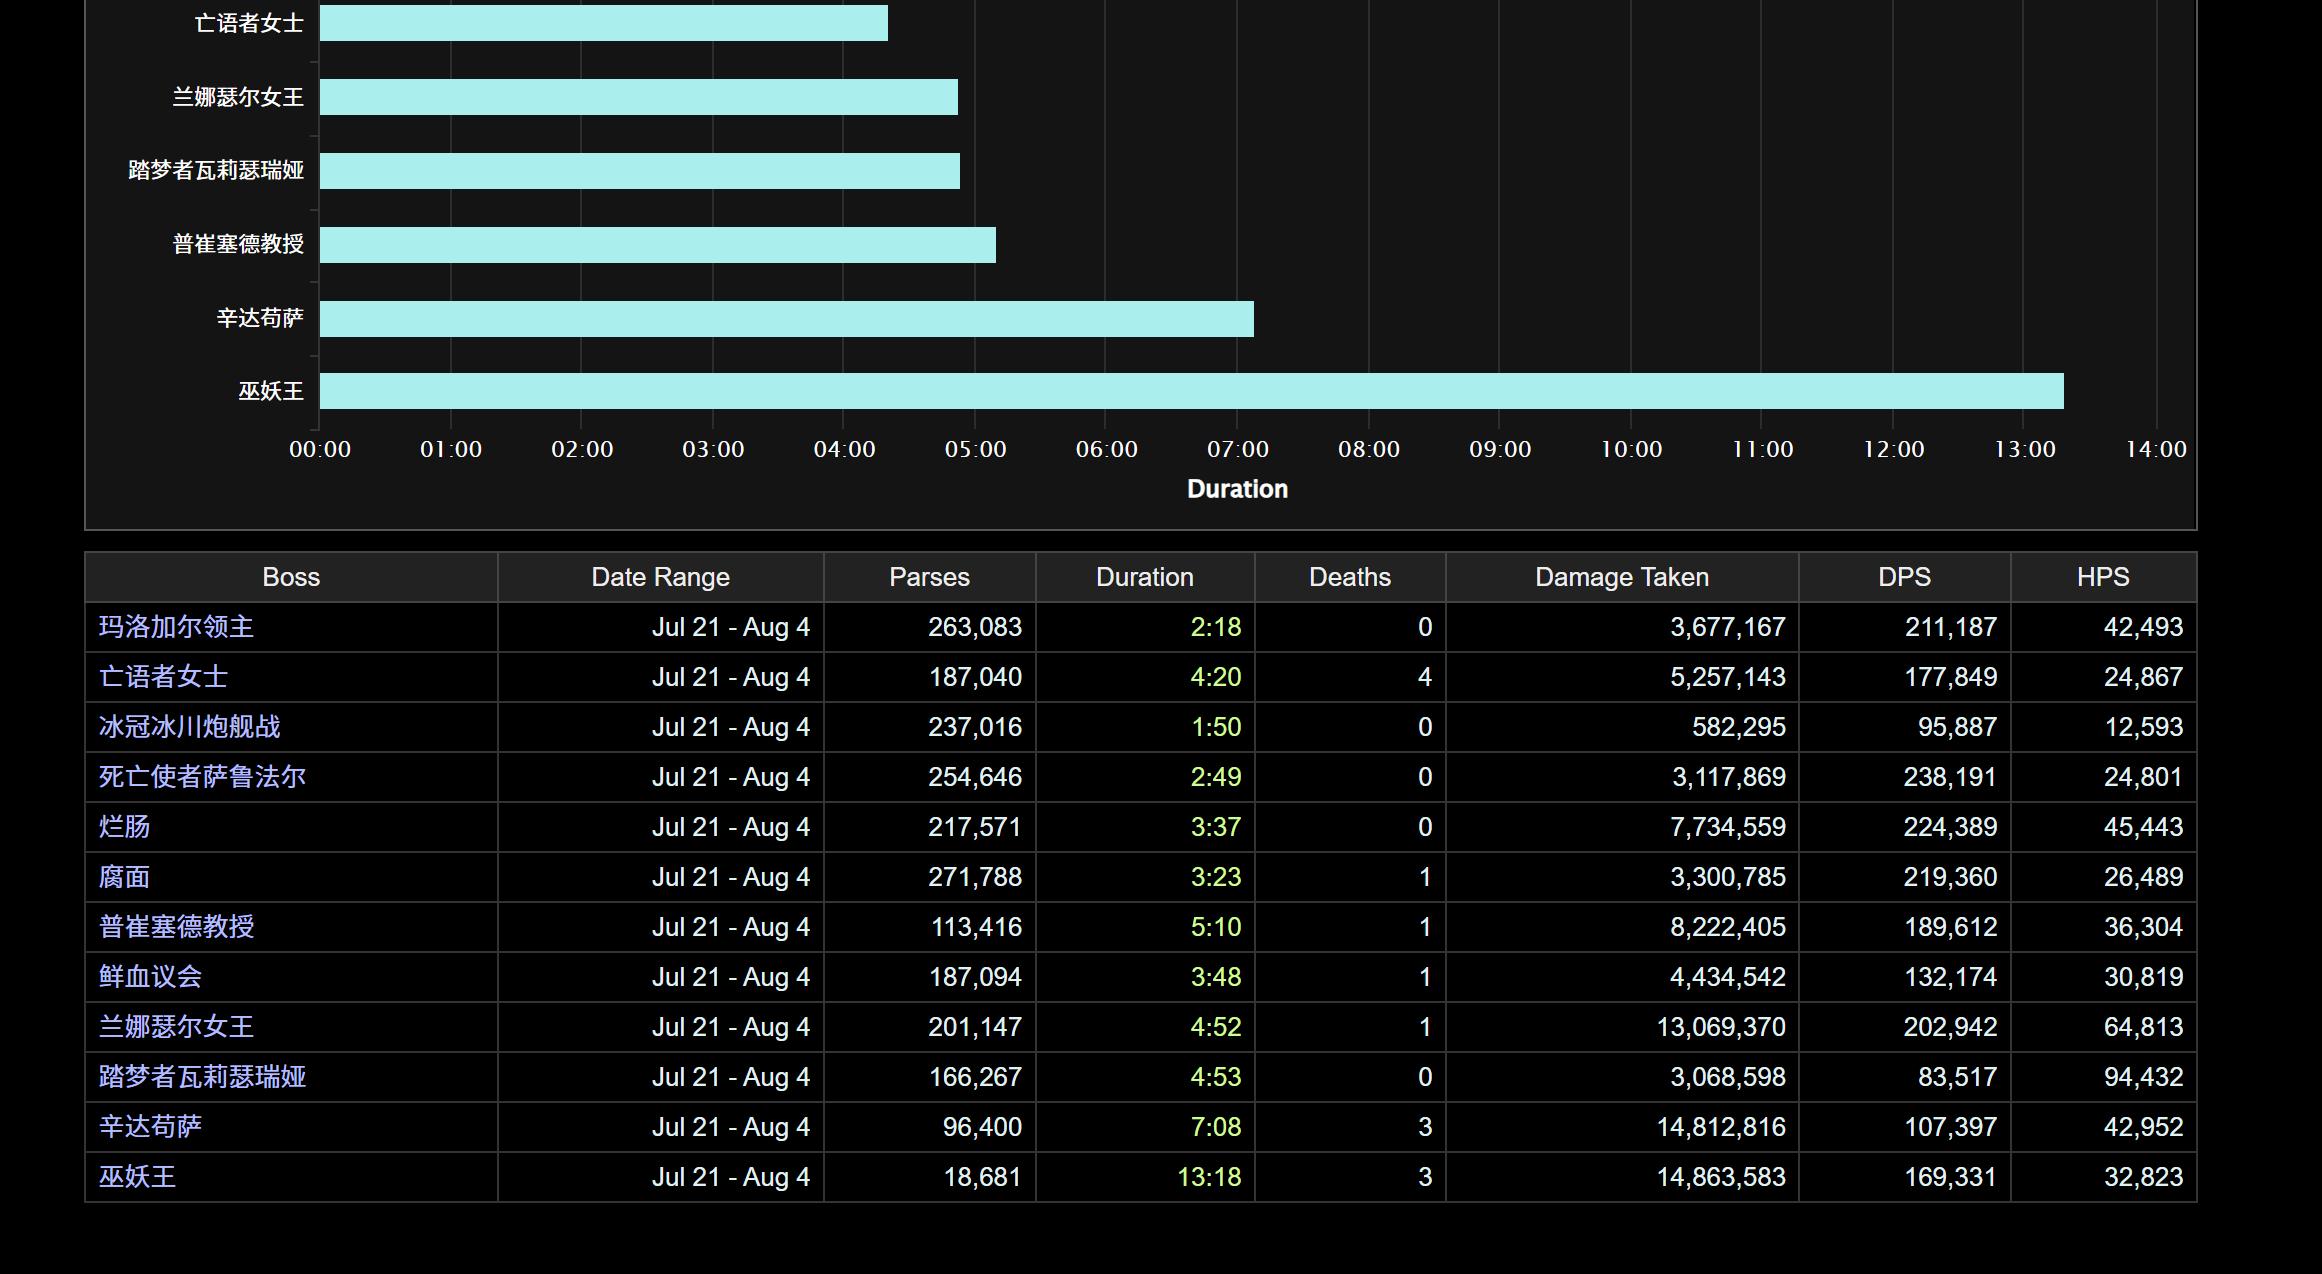Click the 冰冠冰川炮舰战 boss link
This screenshot has height=1274, width=2322.
[189, 727]
